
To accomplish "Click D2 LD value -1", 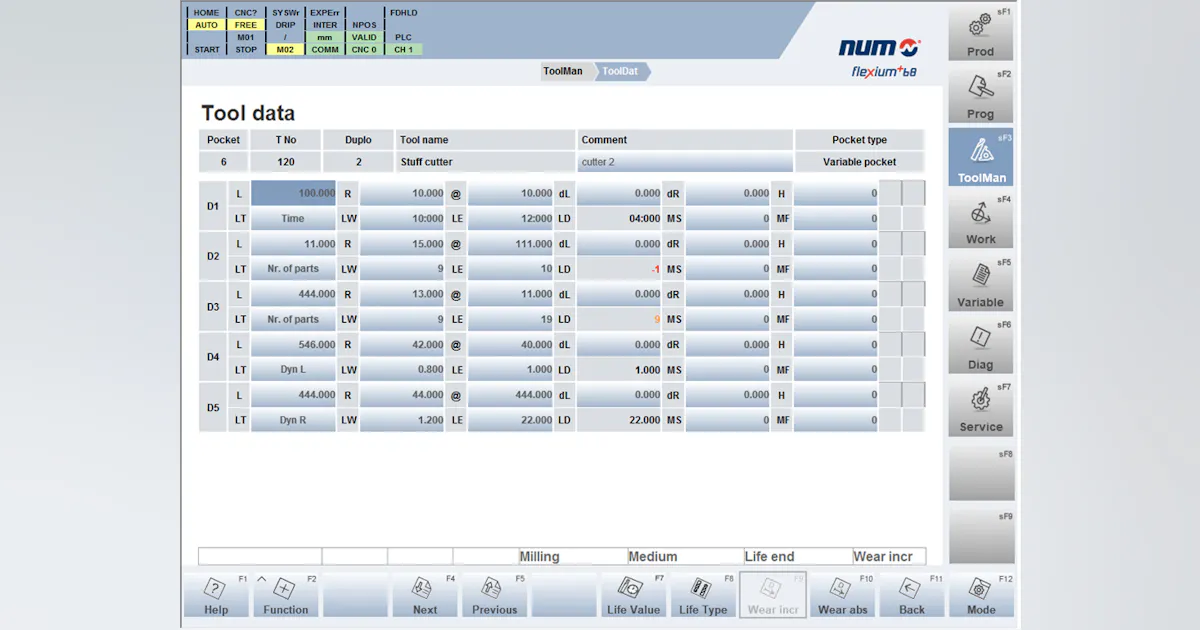I will [x=619, y=269].
